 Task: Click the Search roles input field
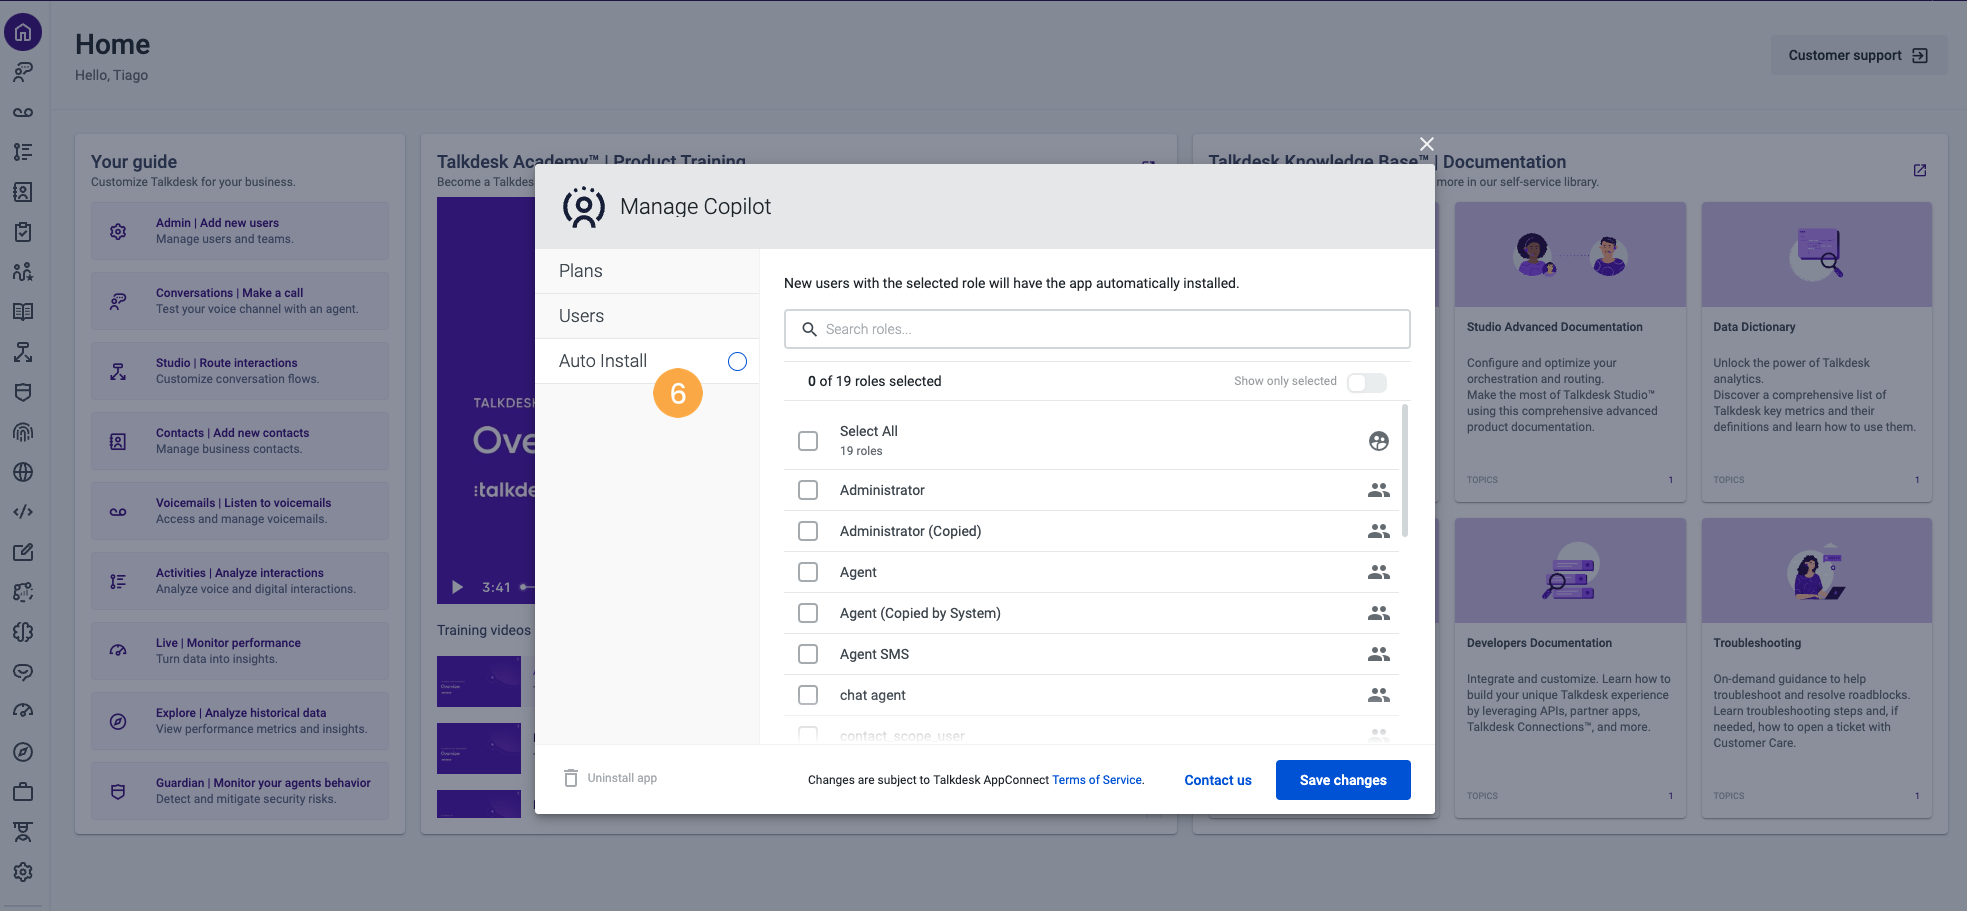1096,328
